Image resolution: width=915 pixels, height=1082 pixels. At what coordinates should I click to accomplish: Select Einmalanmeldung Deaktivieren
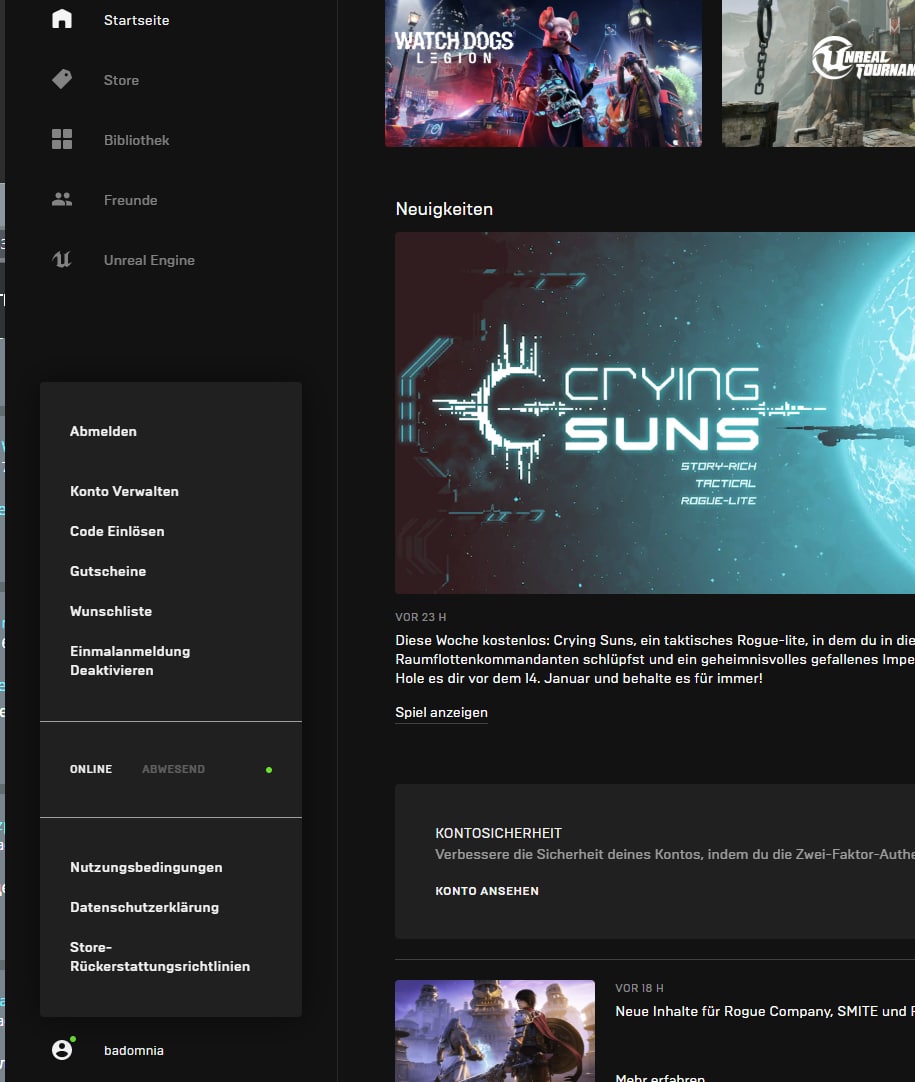130,660
